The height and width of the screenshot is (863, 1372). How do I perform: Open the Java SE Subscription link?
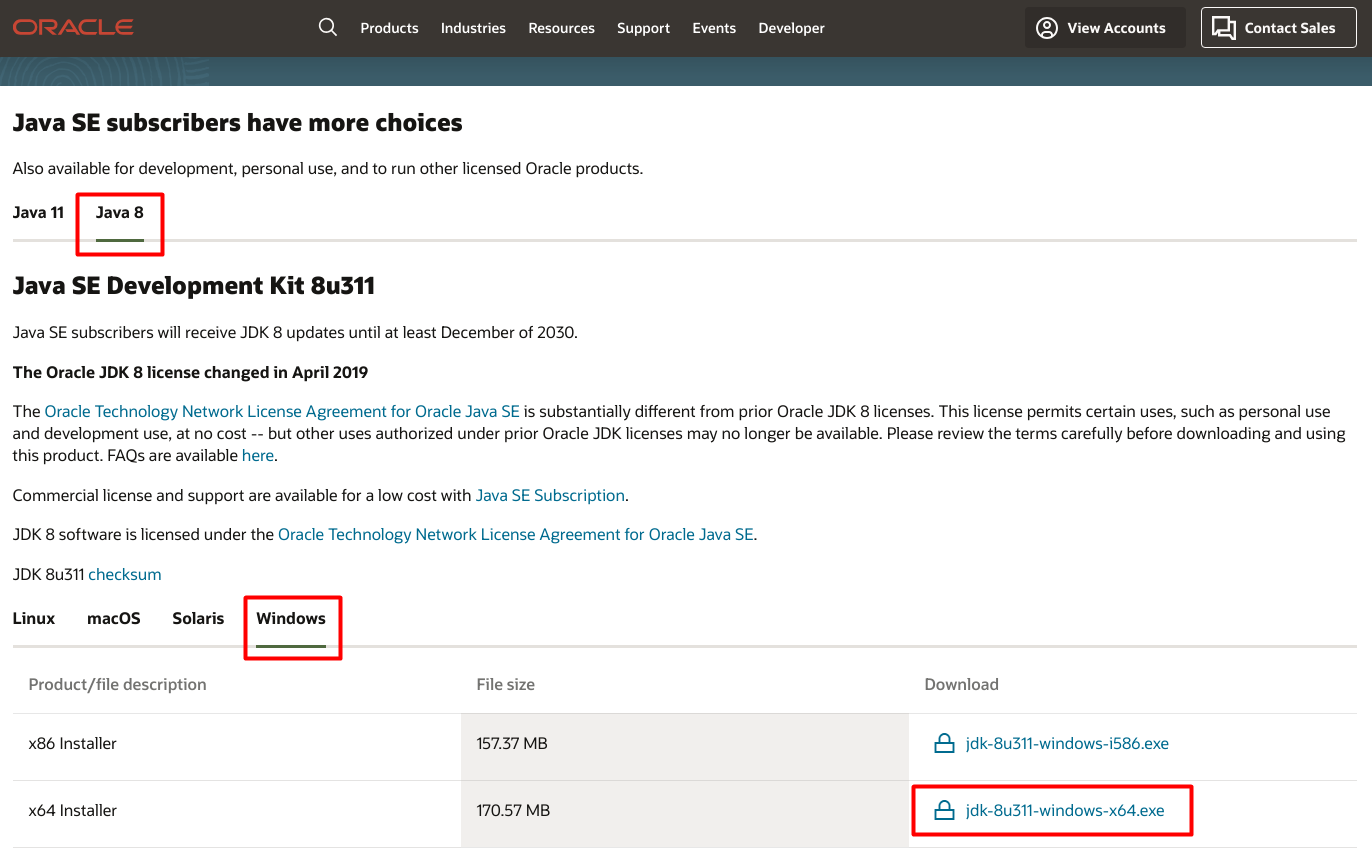(x=550, y=495)
